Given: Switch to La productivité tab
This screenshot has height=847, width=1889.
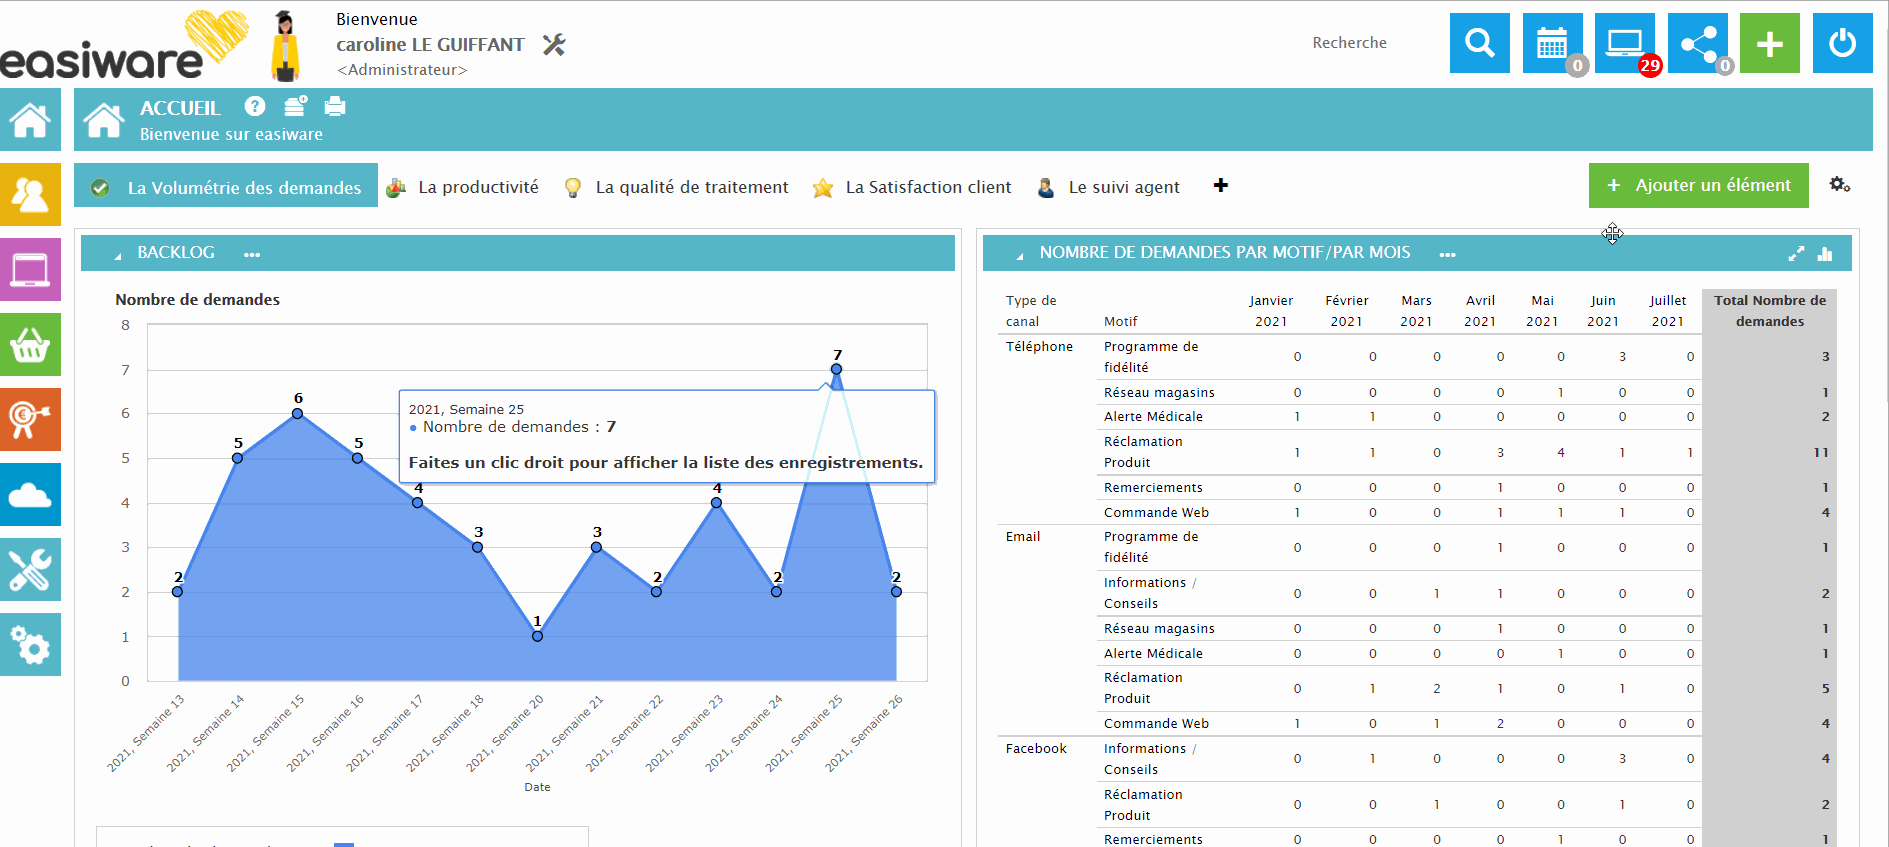Looking at the screenshot, I should (477, 187).
